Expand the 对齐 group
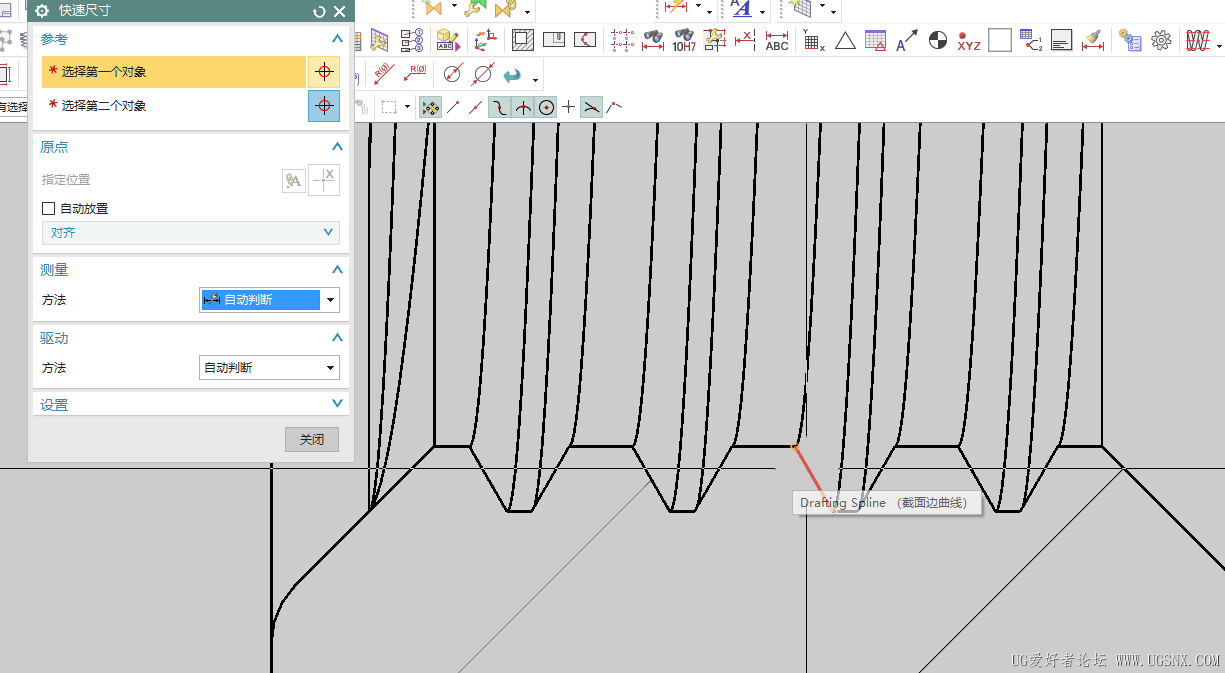This screenshot has height=673, width=1225. tap(190, 232)
